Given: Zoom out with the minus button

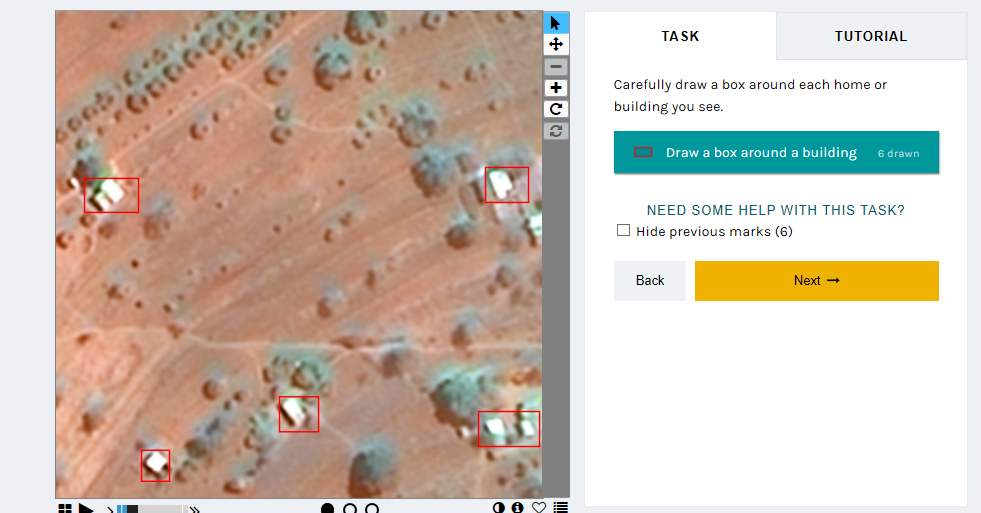Looking at the screenshot, I should 556,66.
